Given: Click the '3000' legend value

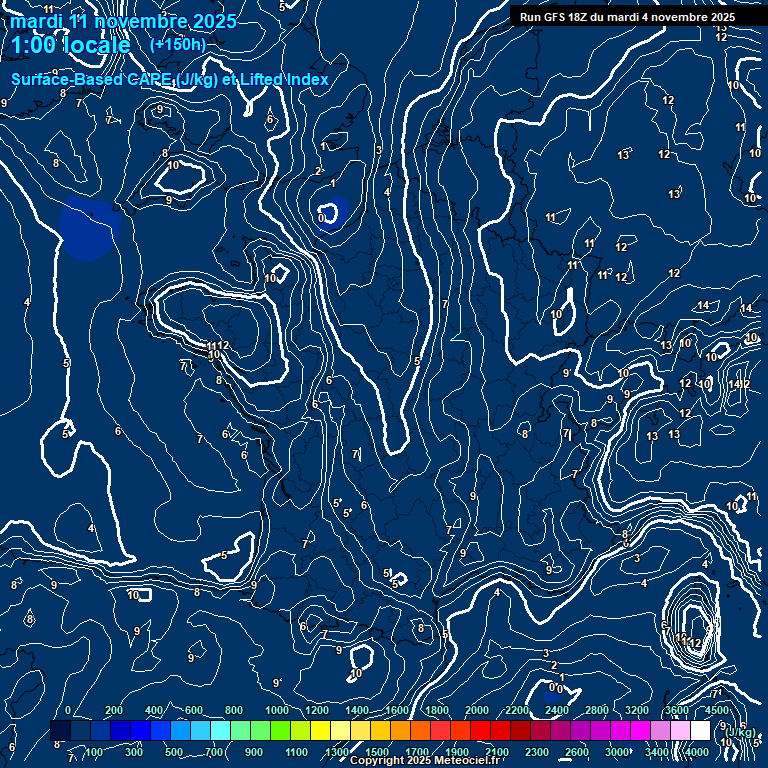Looking at the screenshot, I should 617,752.
